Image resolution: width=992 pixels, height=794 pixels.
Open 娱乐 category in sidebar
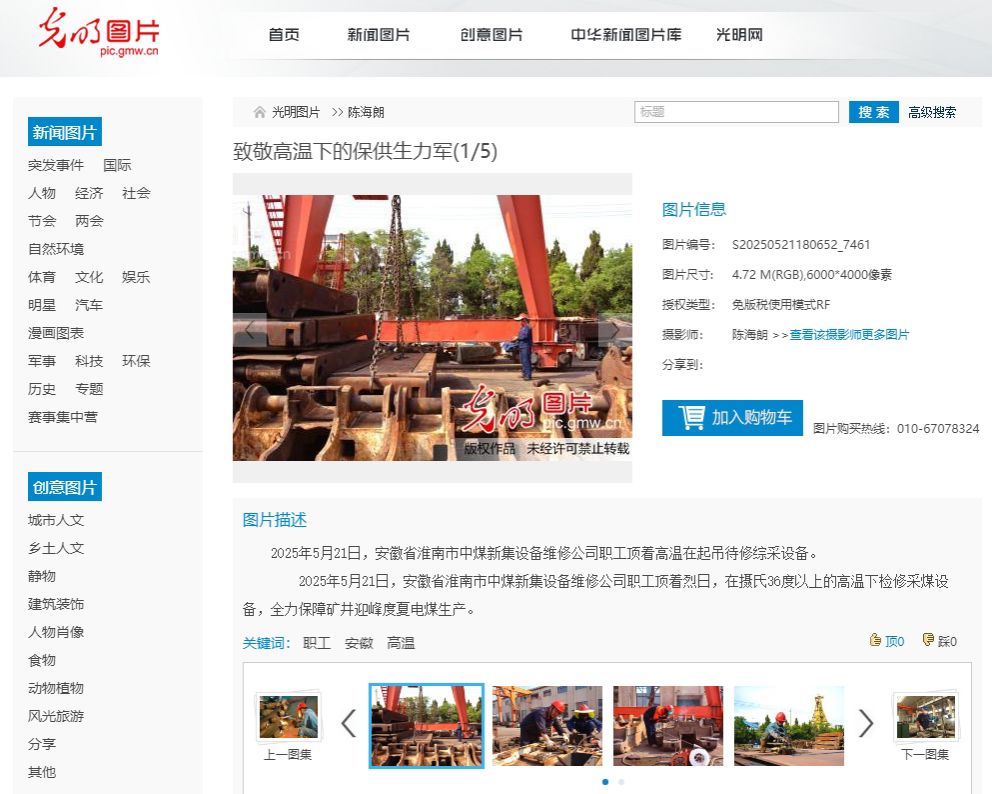[x=136, y=277]
